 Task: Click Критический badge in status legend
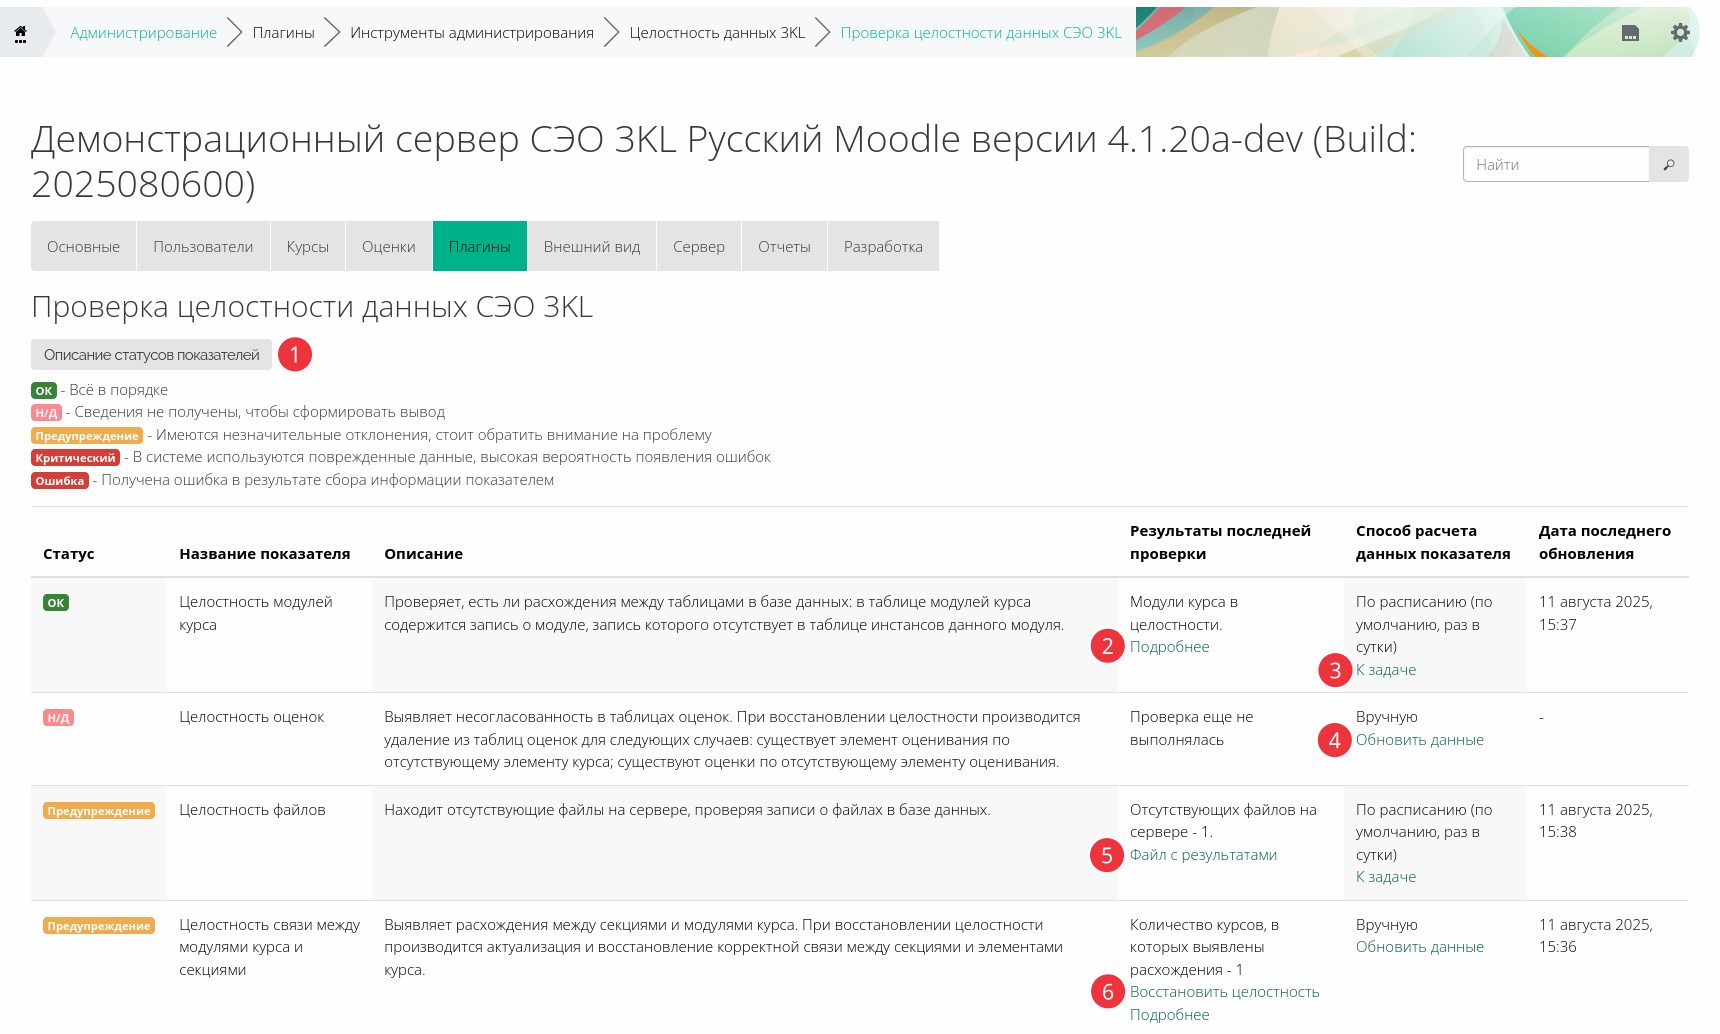click(75, 458)
